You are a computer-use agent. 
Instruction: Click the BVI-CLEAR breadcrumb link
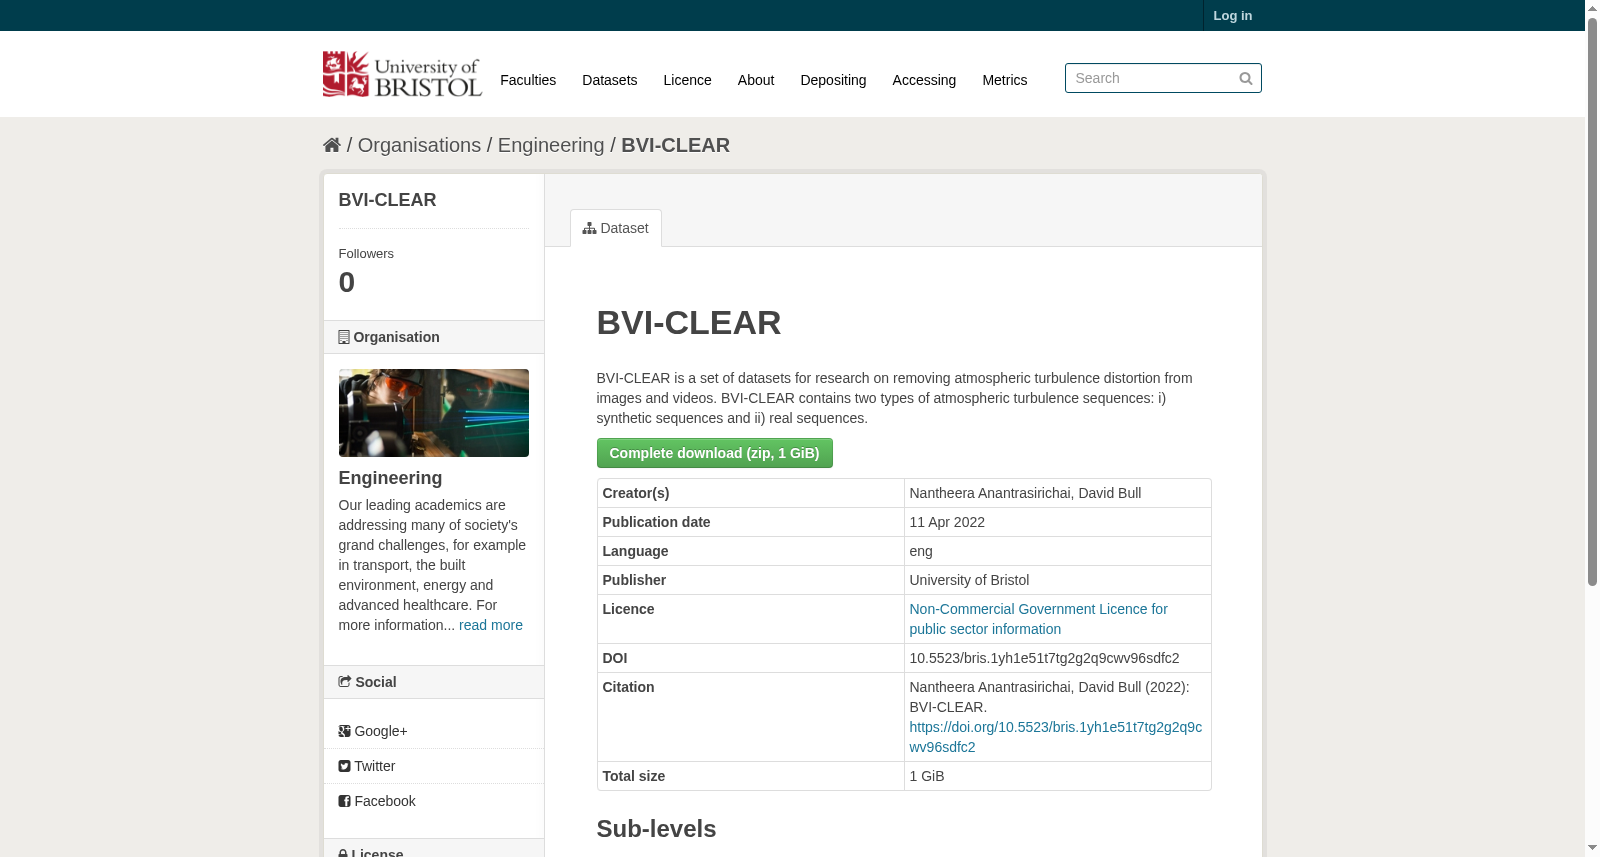click(676, 145)
